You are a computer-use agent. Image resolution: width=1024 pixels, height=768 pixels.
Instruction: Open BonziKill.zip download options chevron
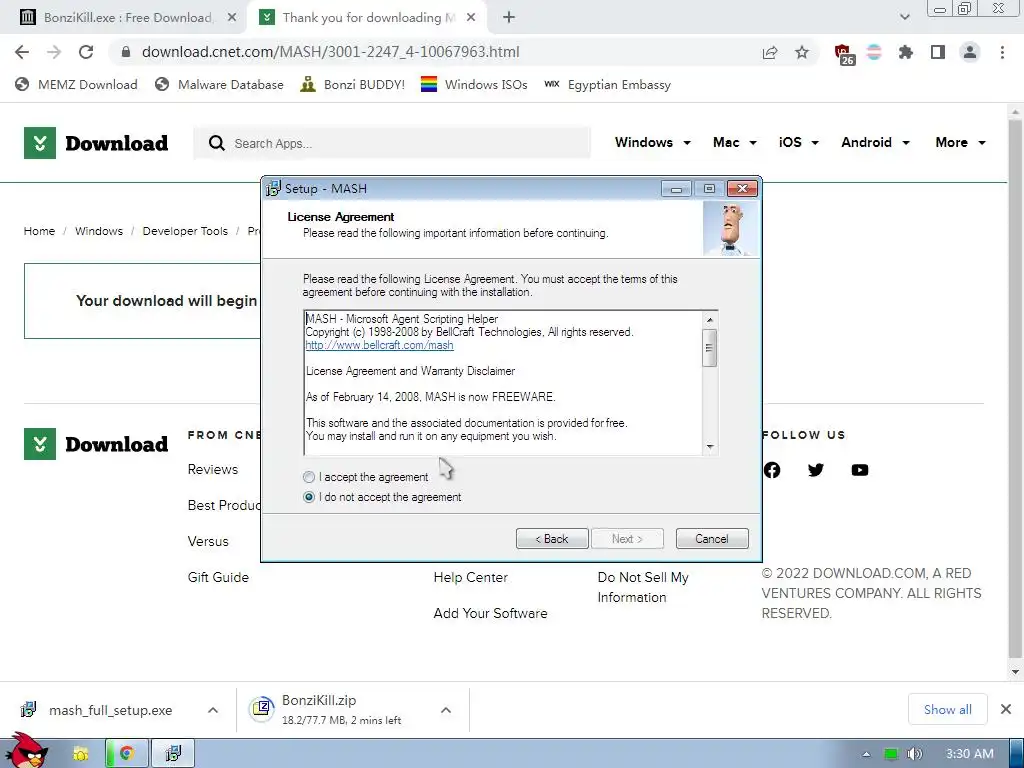pos(446,710)
